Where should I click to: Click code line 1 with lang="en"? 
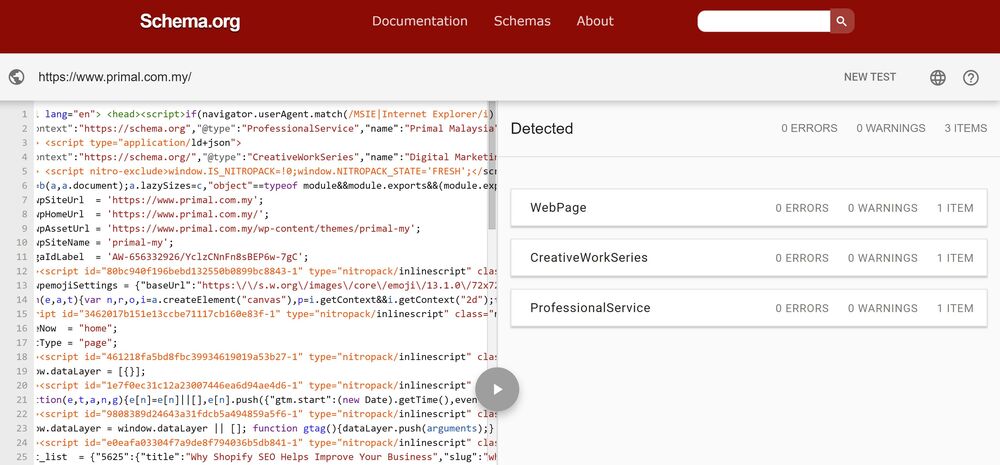point(265,114)
